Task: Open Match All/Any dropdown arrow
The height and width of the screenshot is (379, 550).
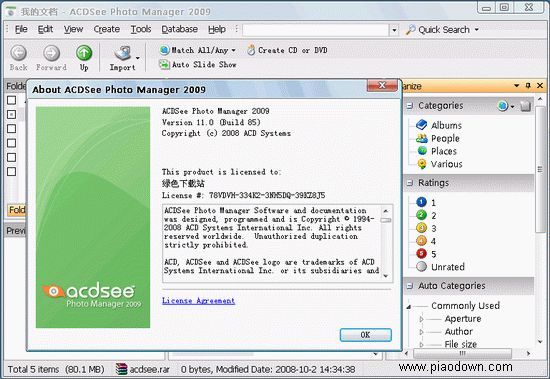Action: point(233,51)
